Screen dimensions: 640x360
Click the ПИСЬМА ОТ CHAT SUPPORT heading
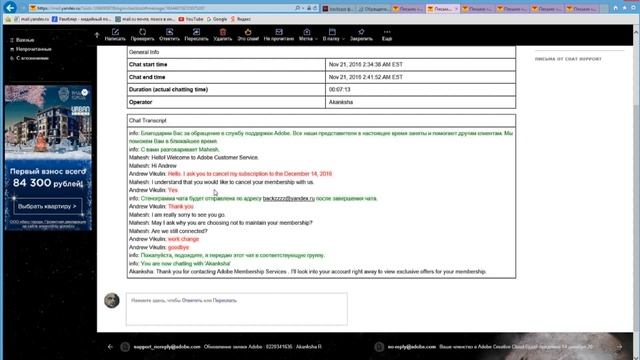click(568, 59)
